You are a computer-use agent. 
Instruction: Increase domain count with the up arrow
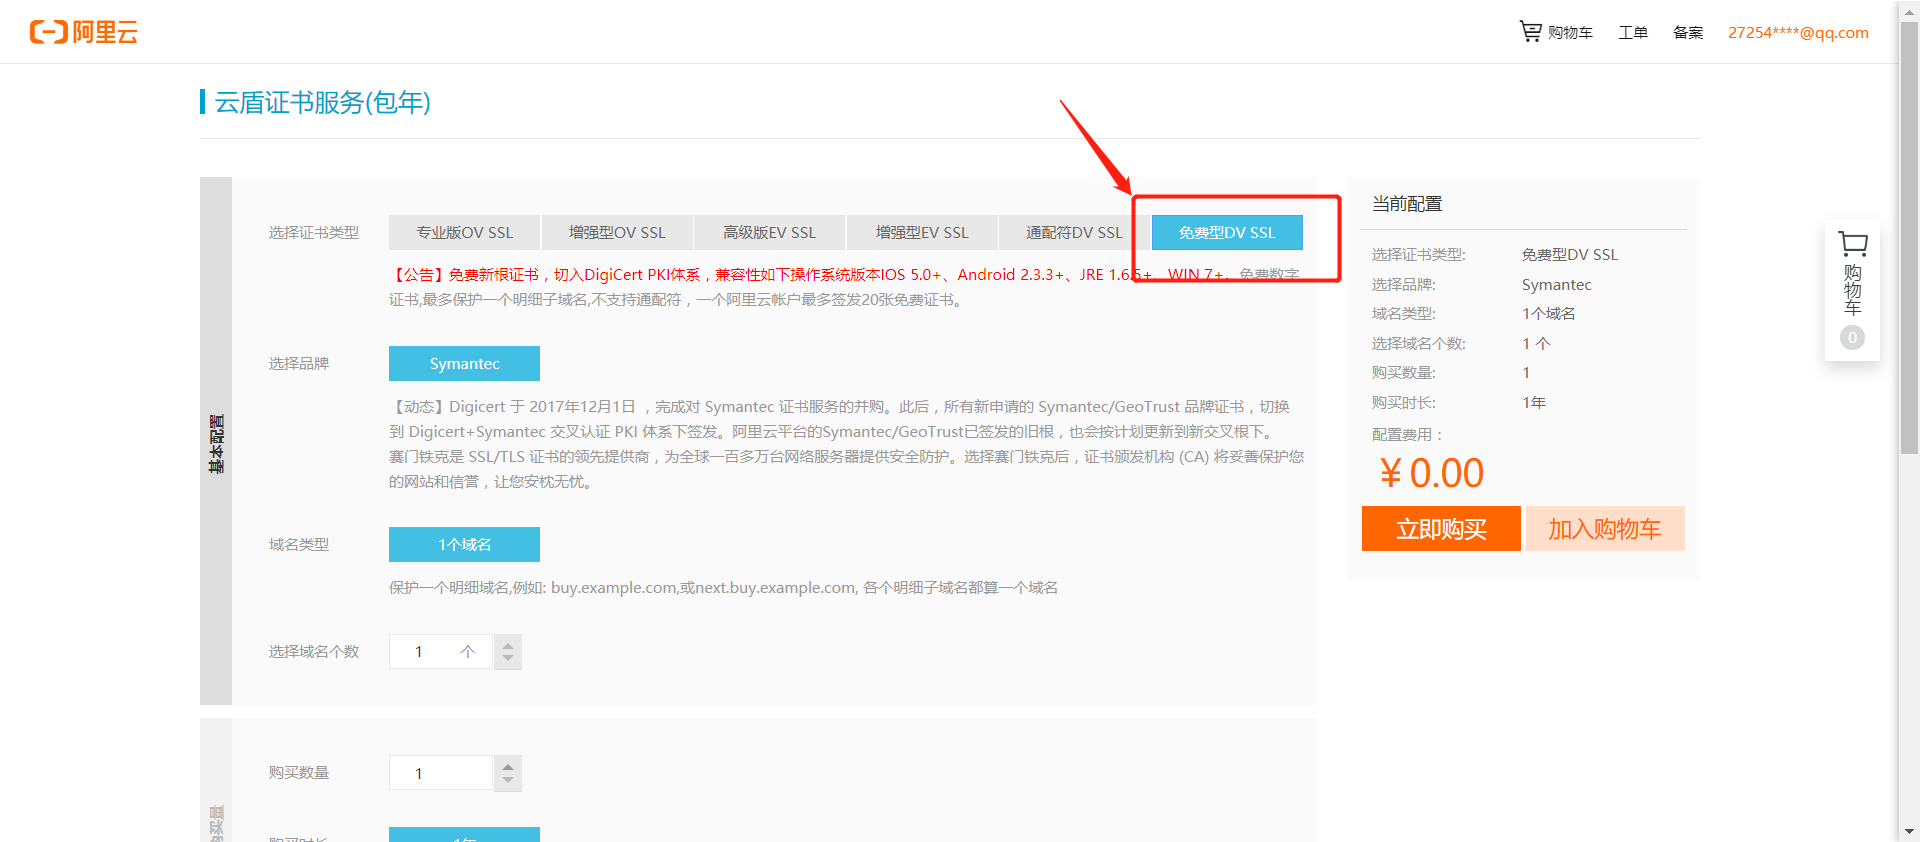click(x=508, y=644)
